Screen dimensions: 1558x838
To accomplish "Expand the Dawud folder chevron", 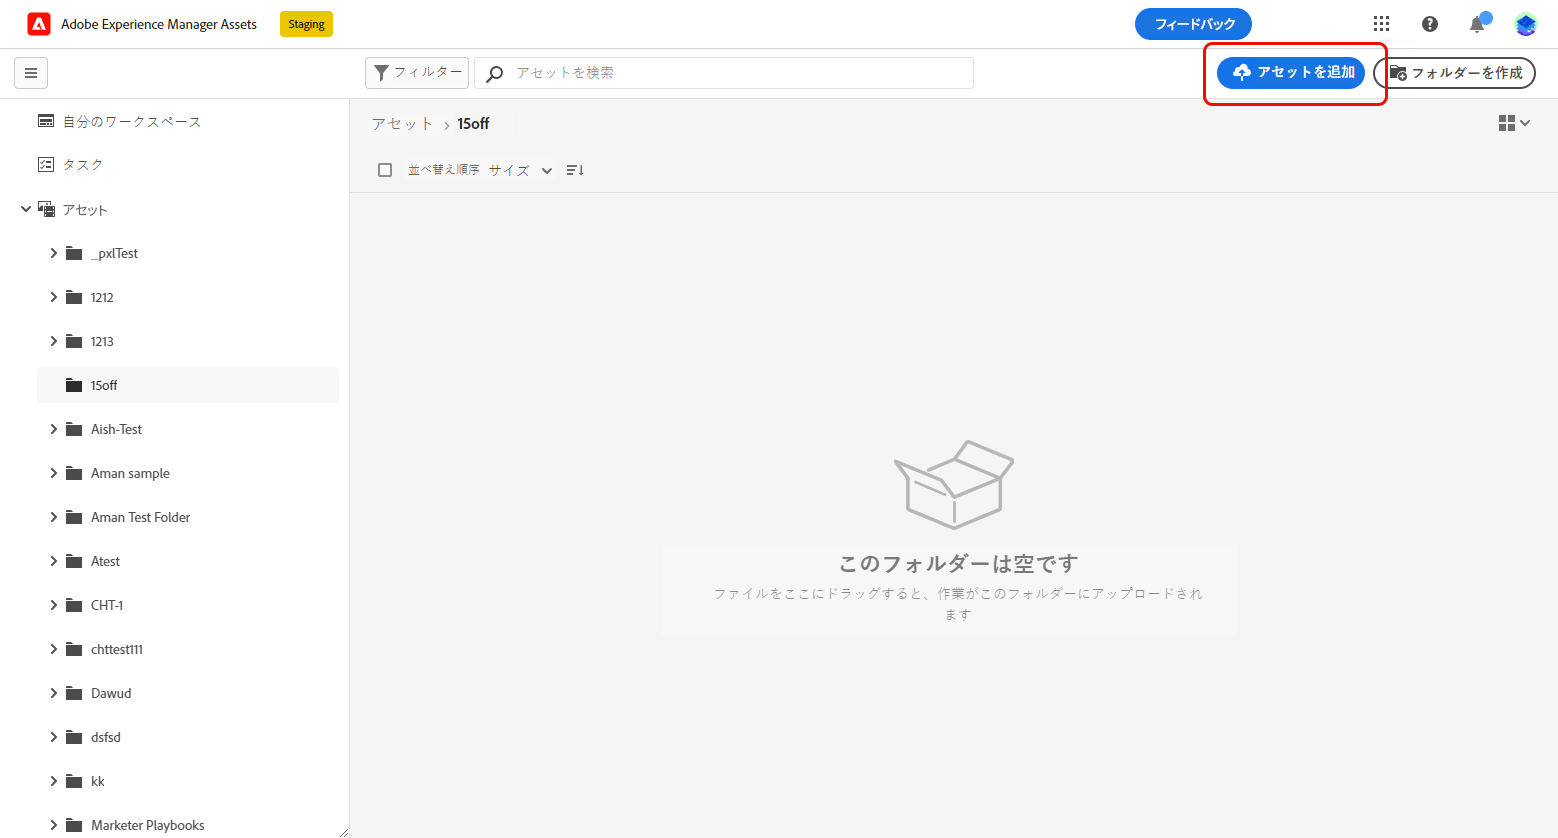I will pos(54,693).
